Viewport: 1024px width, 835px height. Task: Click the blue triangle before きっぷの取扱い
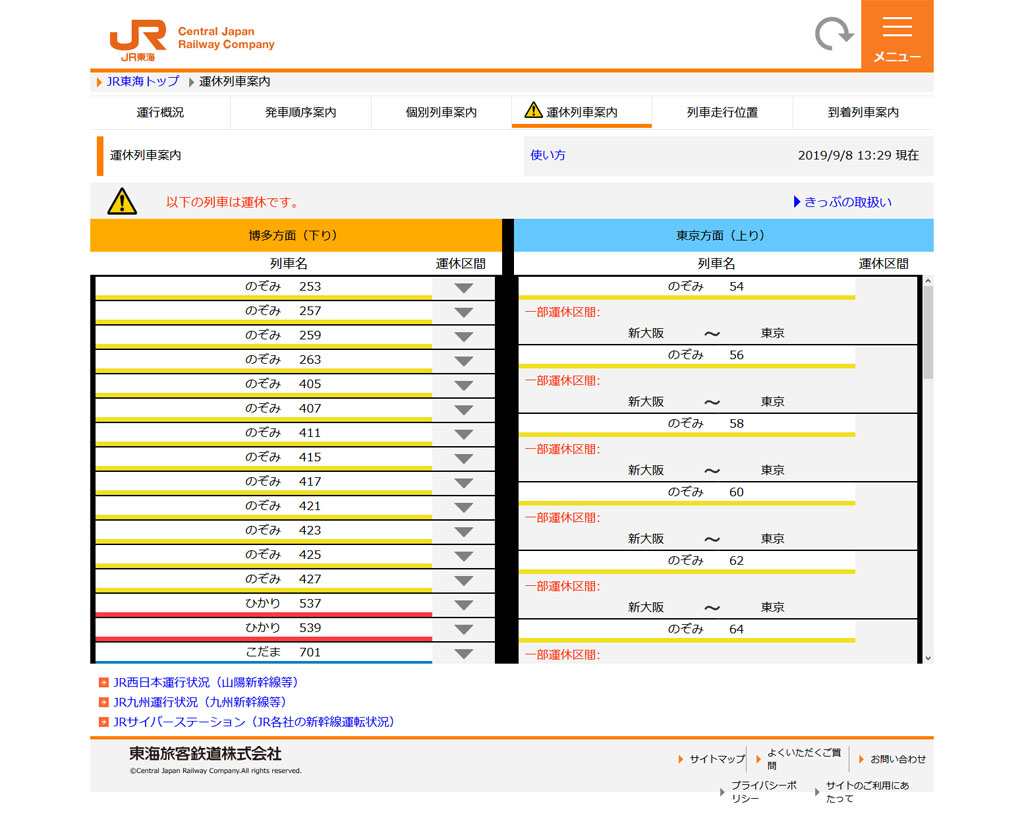797,202
